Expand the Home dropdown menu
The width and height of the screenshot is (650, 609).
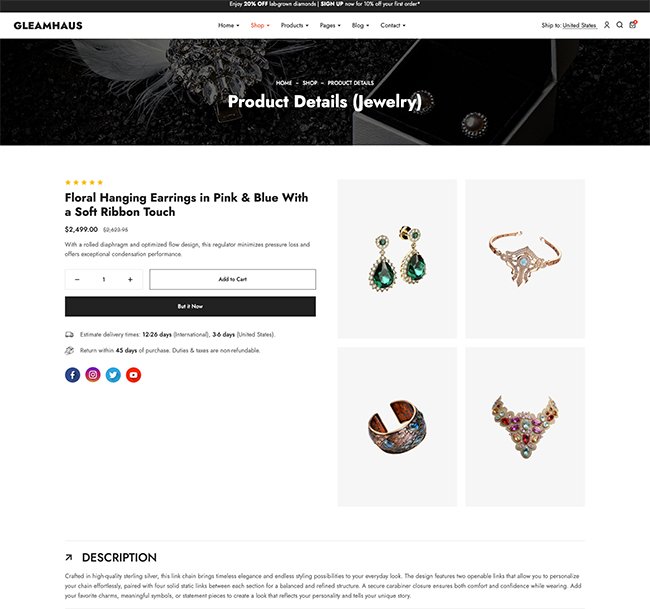228,25
